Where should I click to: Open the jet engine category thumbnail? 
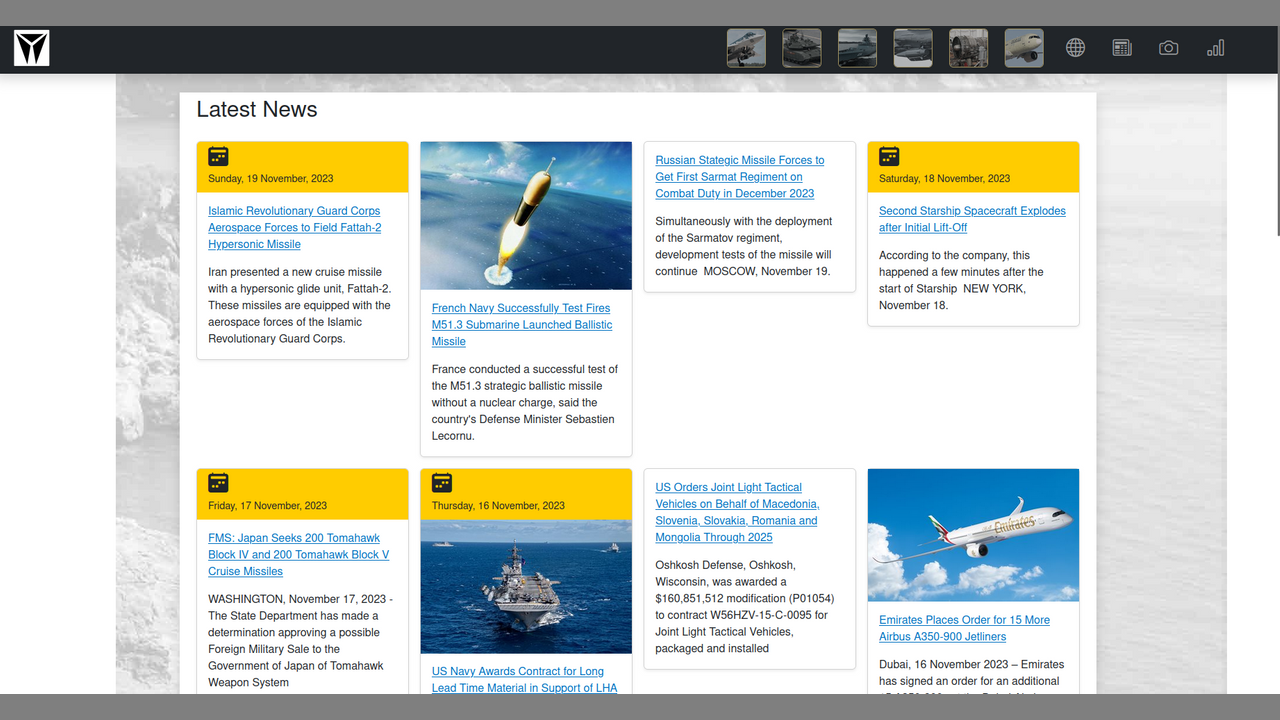(968, 48)
